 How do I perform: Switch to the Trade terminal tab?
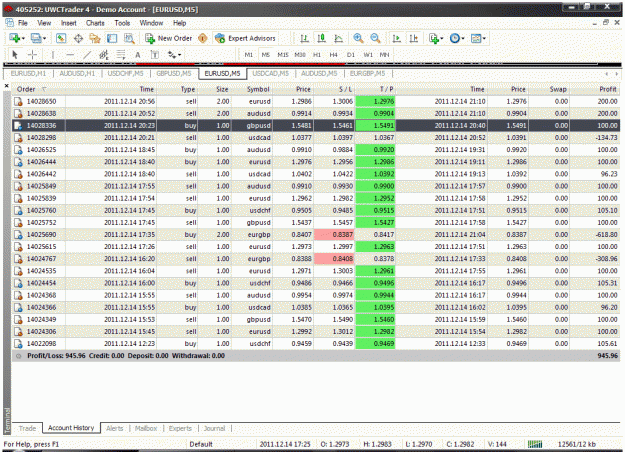coord(27,428)
